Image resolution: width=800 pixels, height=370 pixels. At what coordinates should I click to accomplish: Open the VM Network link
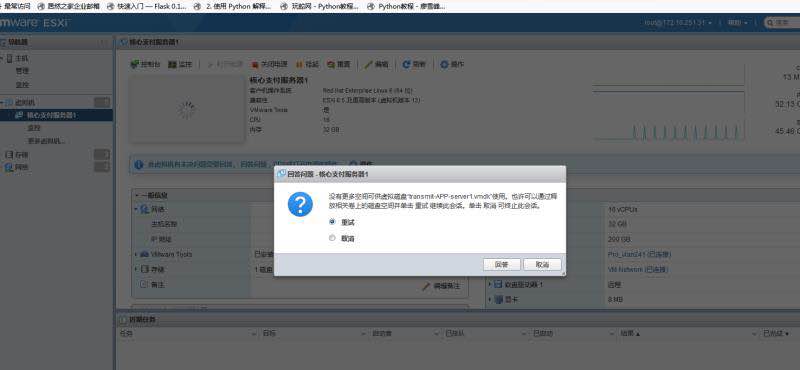(x=638, y=269)
